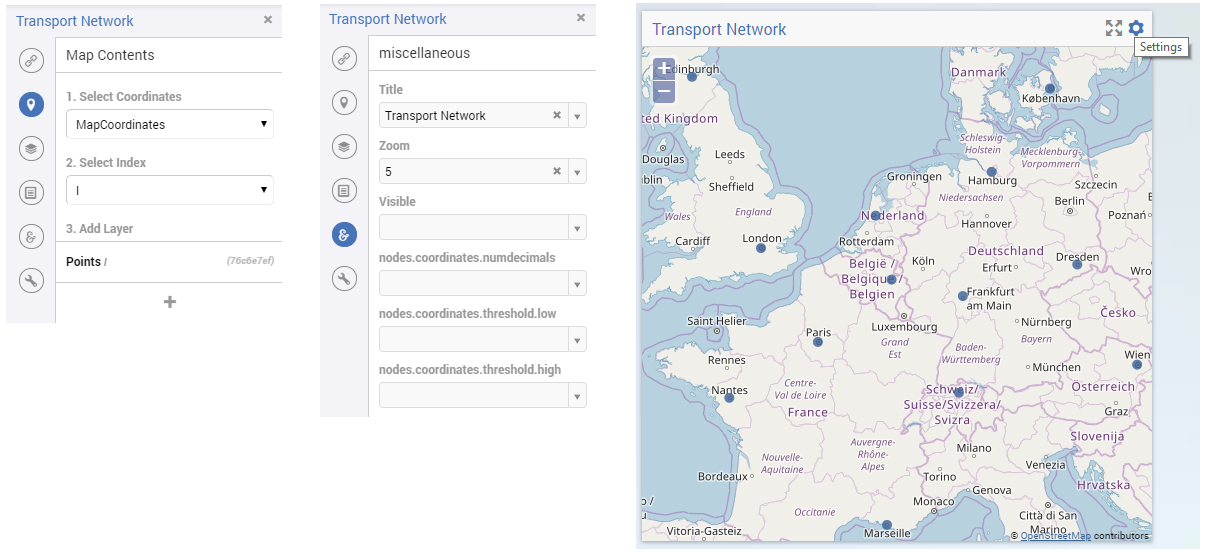This screenshot has height=554, width=1205.
Task: Click the map Settings gear icon
Action: tap(1136, 28)
